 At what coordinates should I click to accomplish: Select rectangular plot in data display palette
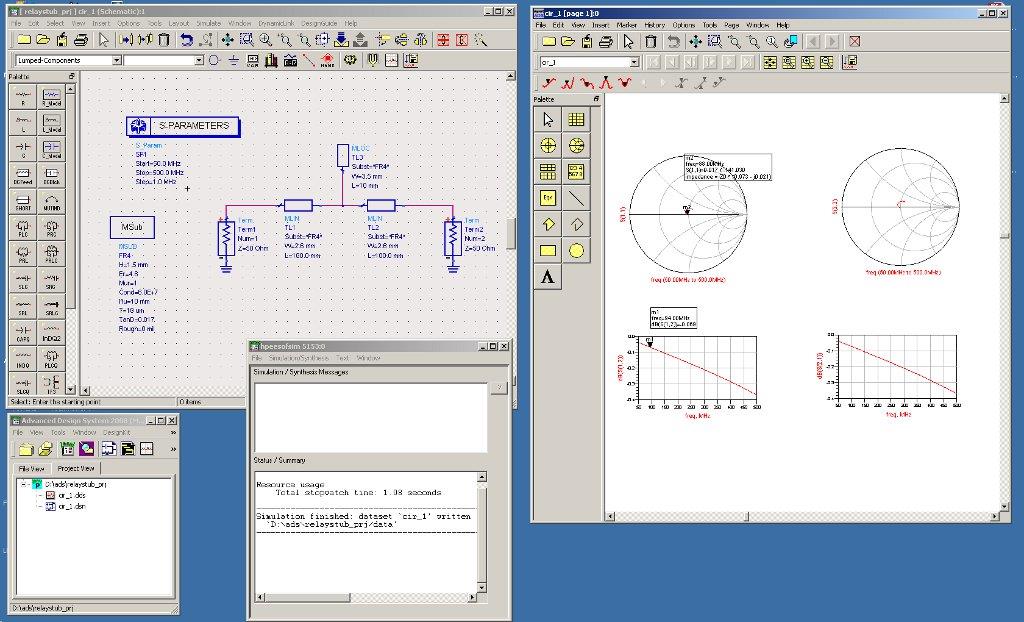pos(576,120)
